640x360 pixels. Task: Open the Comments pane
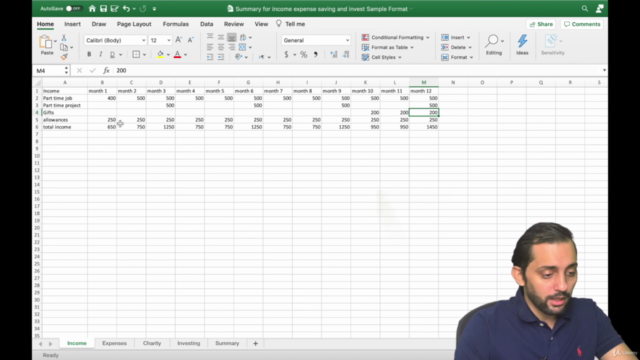click(x=582, y=24)
